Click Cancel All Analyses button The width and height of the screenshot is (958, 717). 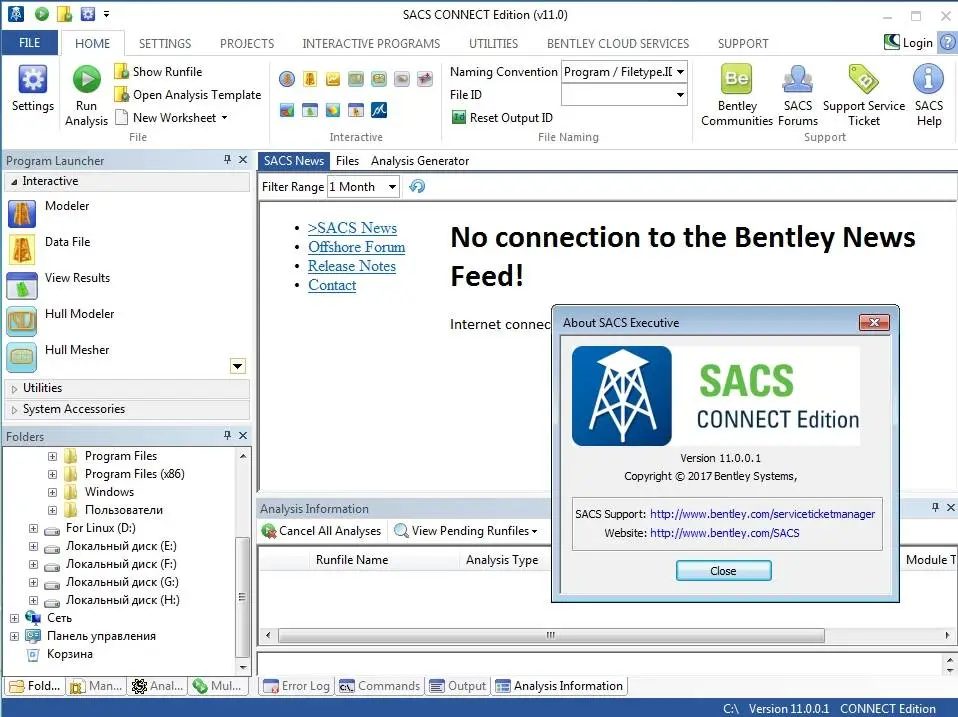click(x=321, y=531)
